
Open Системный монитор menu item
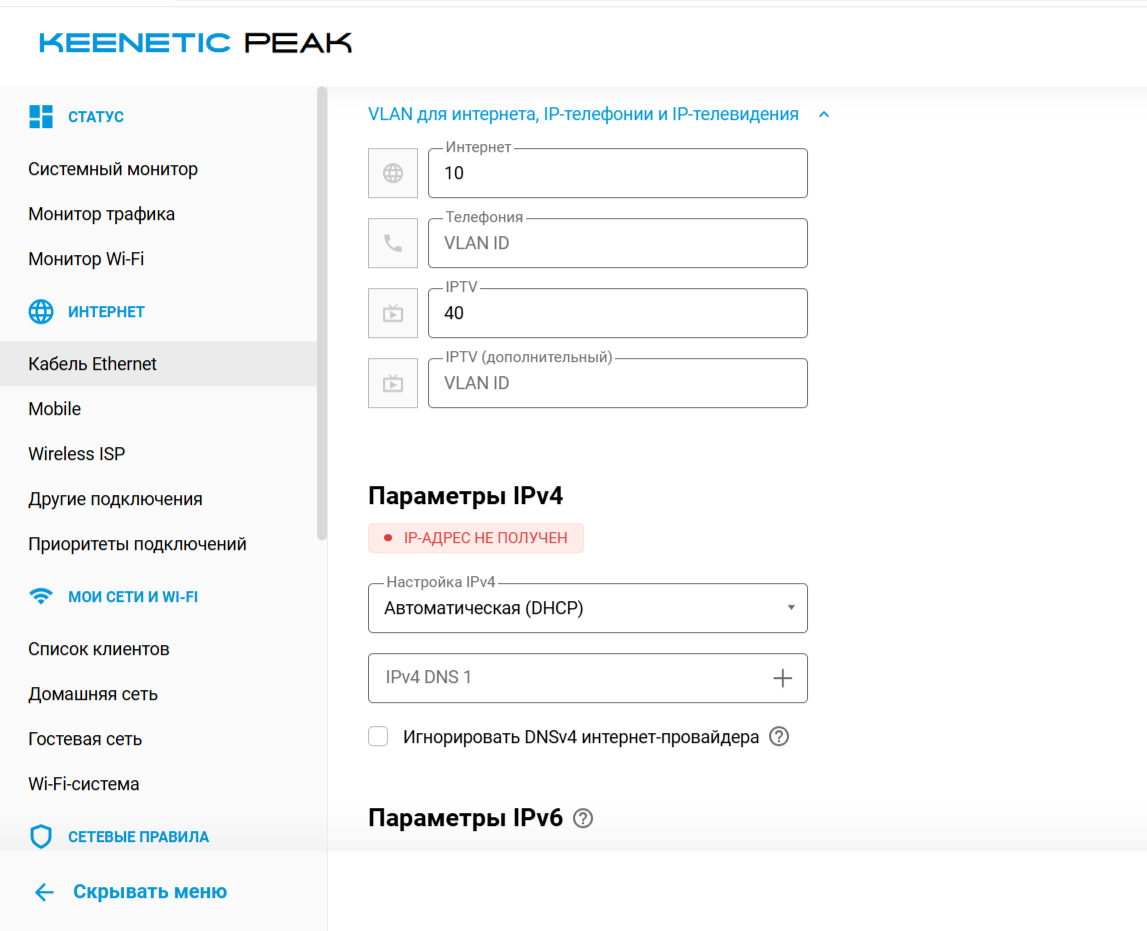113,169
